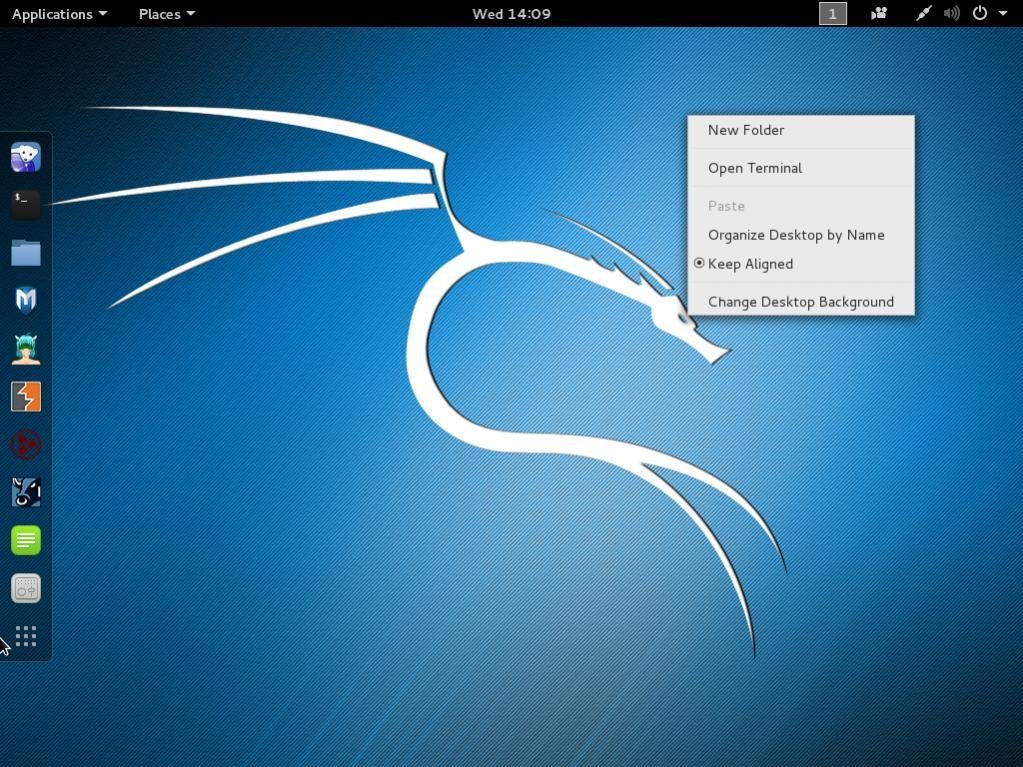Launch BeEF framework icon in dock
This screenshot has height=767, width=1023.
26,492
